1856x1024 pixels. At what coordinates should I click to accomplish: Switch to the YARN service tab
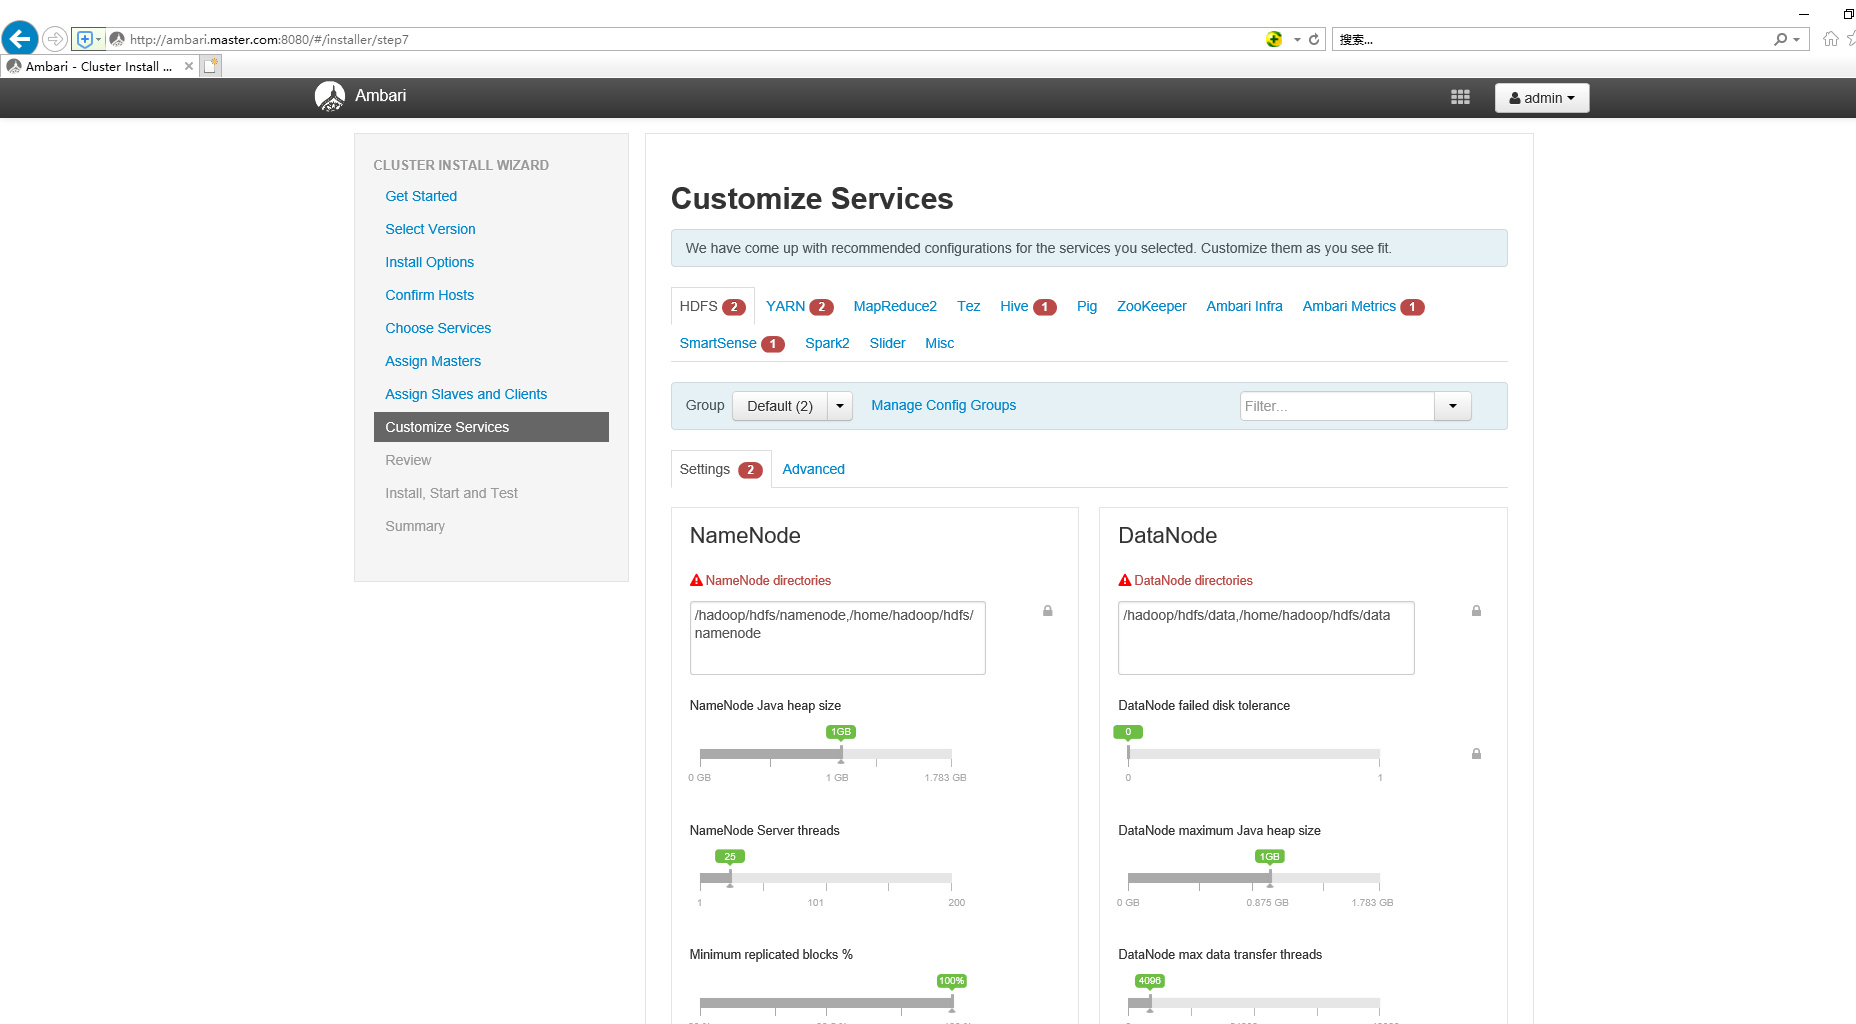click(x=799, y=306)
